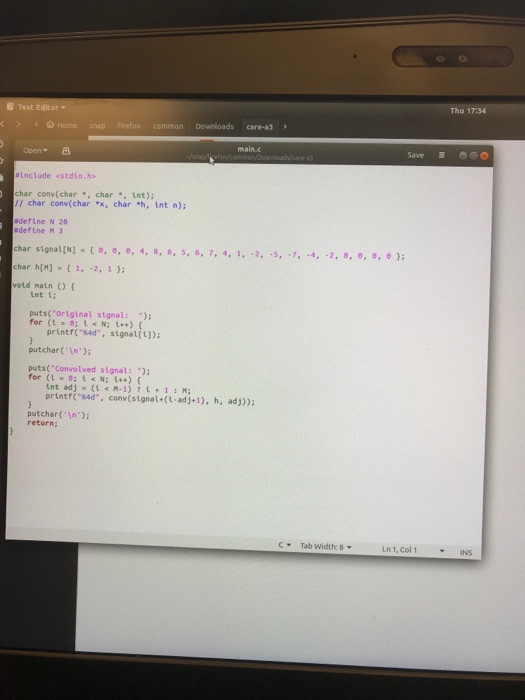Open the gedit Open file dropdown
The width and height of the screenshot is (525, 700).
(x=35, y=150)
